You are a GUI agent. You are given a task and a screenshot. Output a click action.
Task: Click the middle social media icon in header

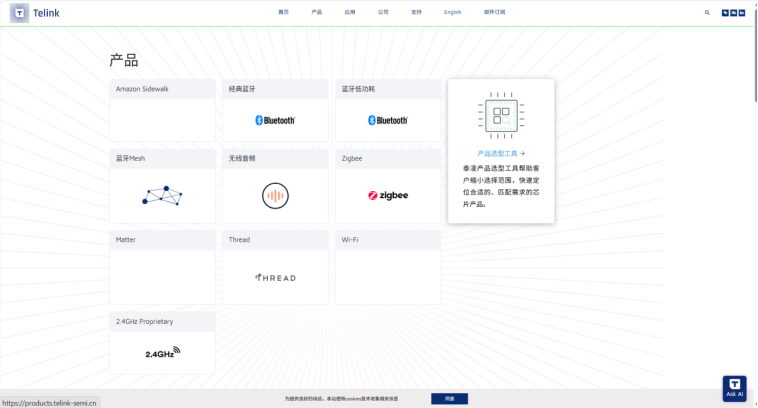[733, 13]
